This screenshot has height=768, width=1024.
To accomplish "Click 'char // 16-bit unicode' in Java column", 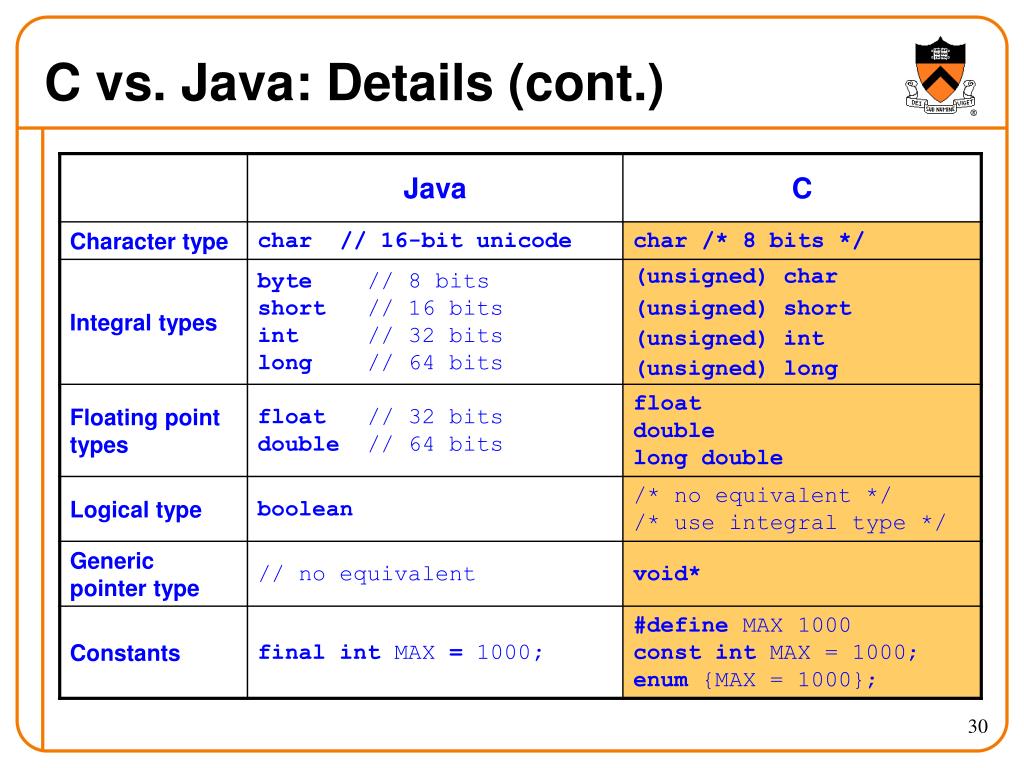I will coord(415,241).
